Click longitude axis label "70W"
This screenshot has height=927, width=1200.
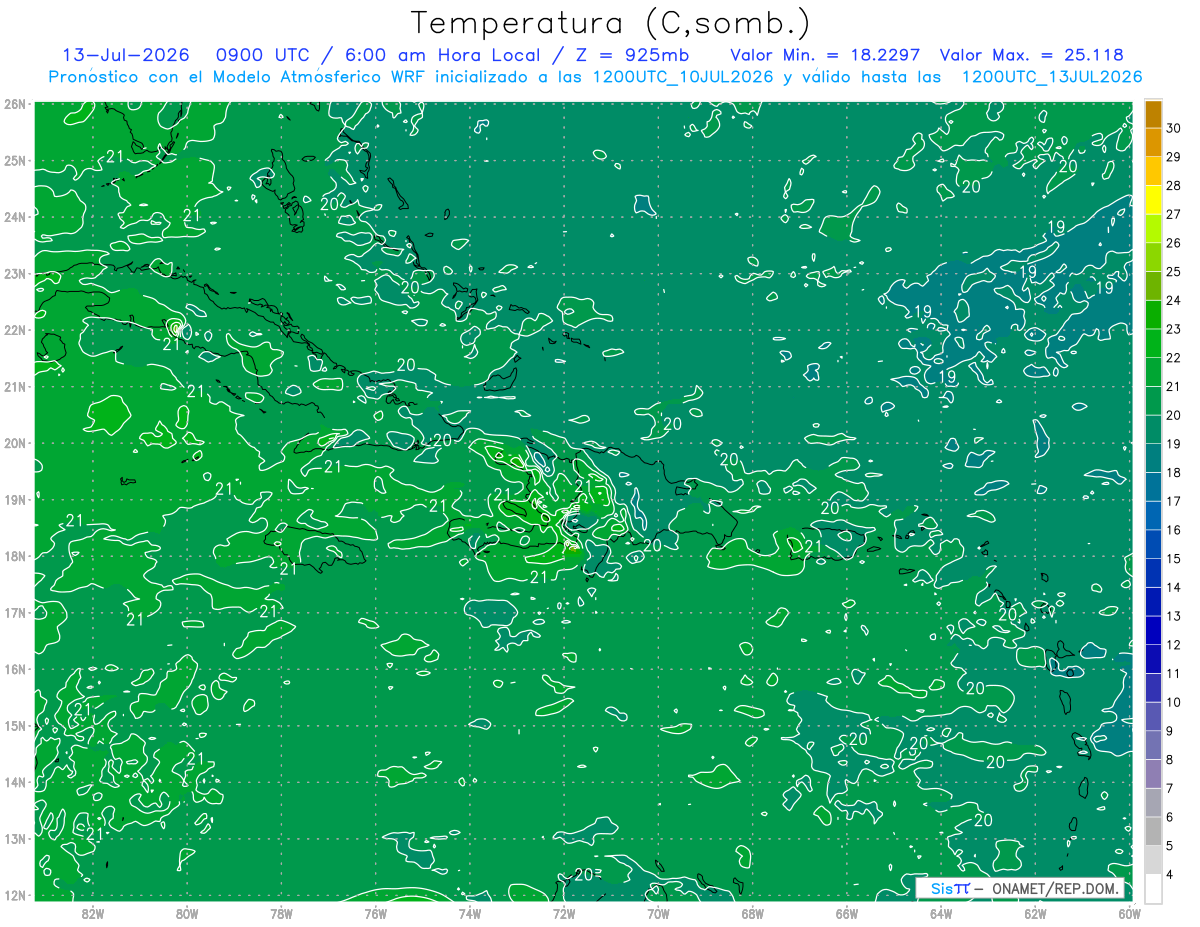[x=658, y=913]
